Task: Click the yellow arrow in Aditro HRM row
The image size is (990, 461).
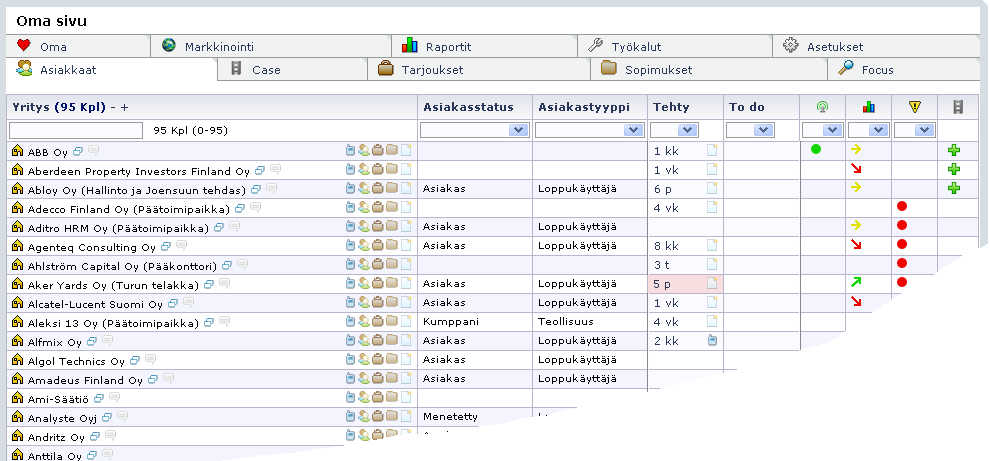Action: (856, 225)
